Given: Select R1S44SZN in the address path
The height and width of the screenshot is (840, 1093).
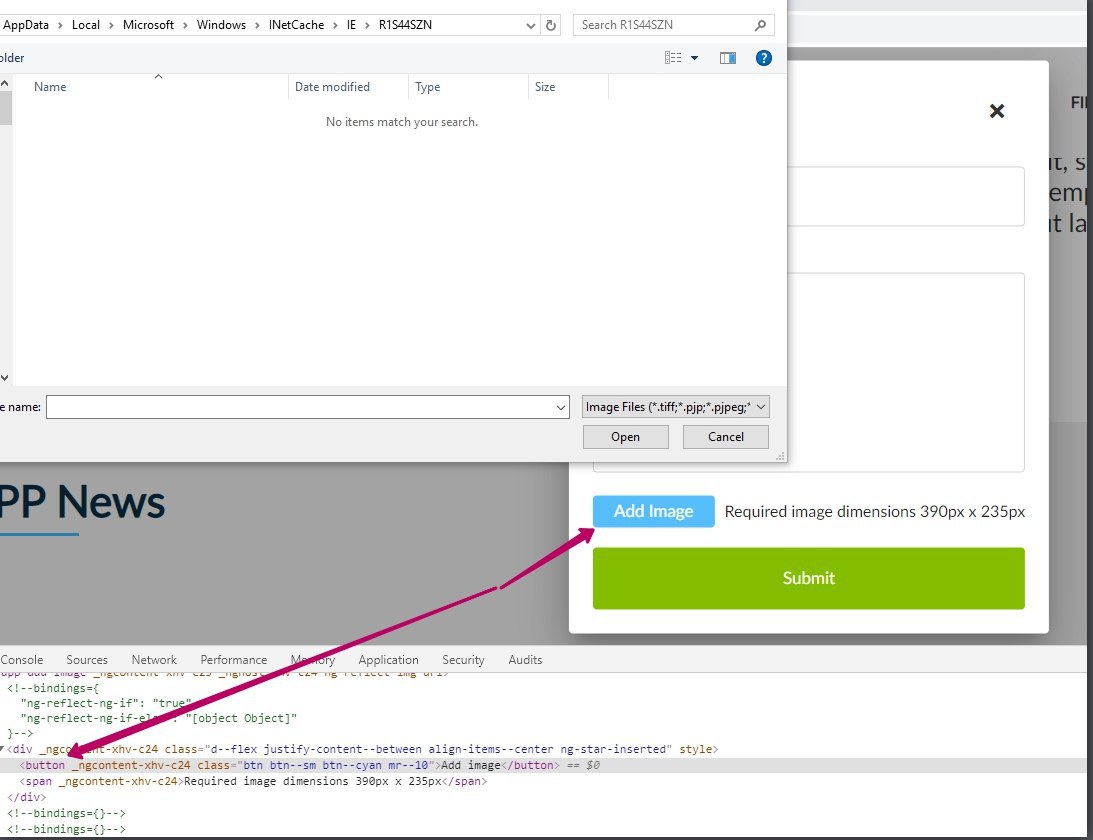Looking at the screenshot, I should (405, 25).
